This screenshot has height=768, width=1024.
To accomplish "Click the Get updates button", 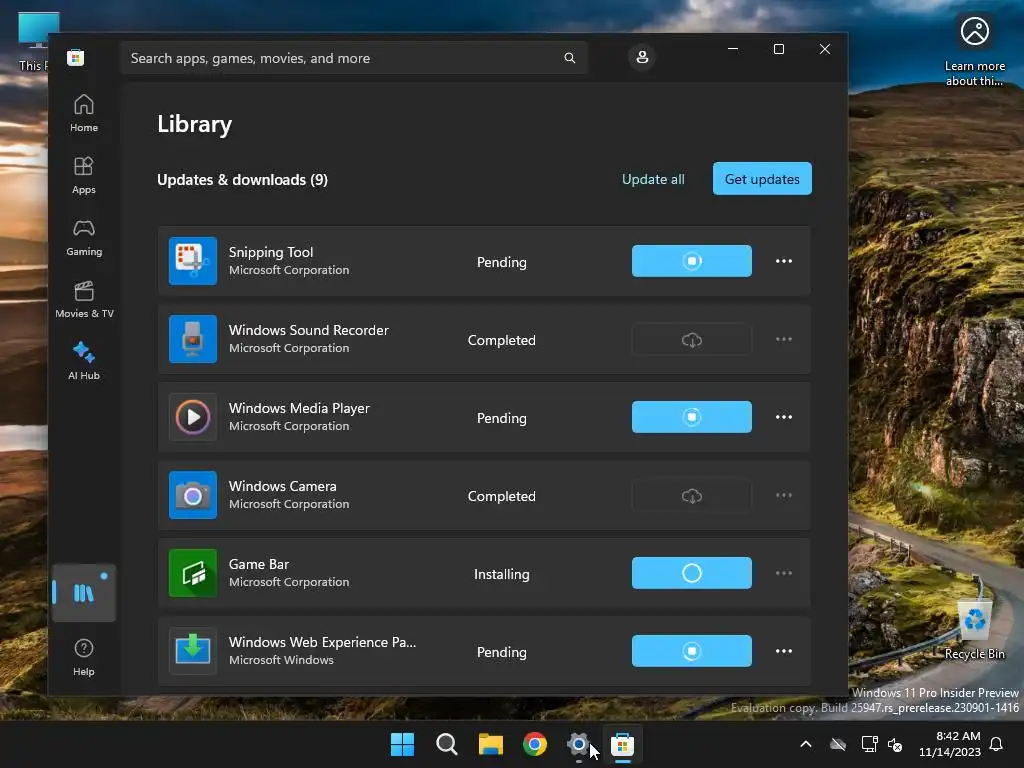I will (x=762, y=178).
